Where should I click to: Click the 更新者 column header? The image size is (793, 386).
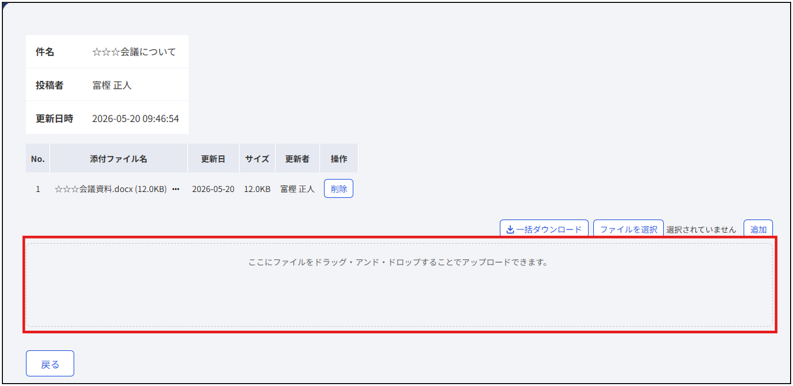coord(297,158)
